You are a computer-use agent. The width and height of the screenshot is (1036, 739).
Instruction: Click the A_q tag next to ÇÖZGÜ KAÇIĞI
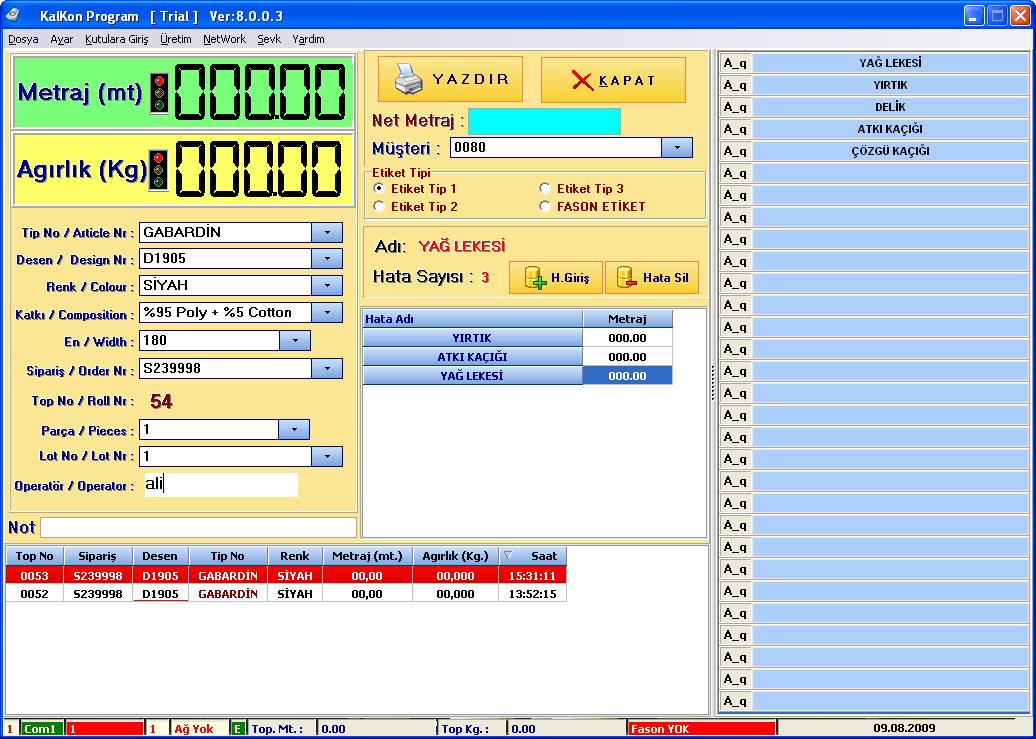(735, 151)
